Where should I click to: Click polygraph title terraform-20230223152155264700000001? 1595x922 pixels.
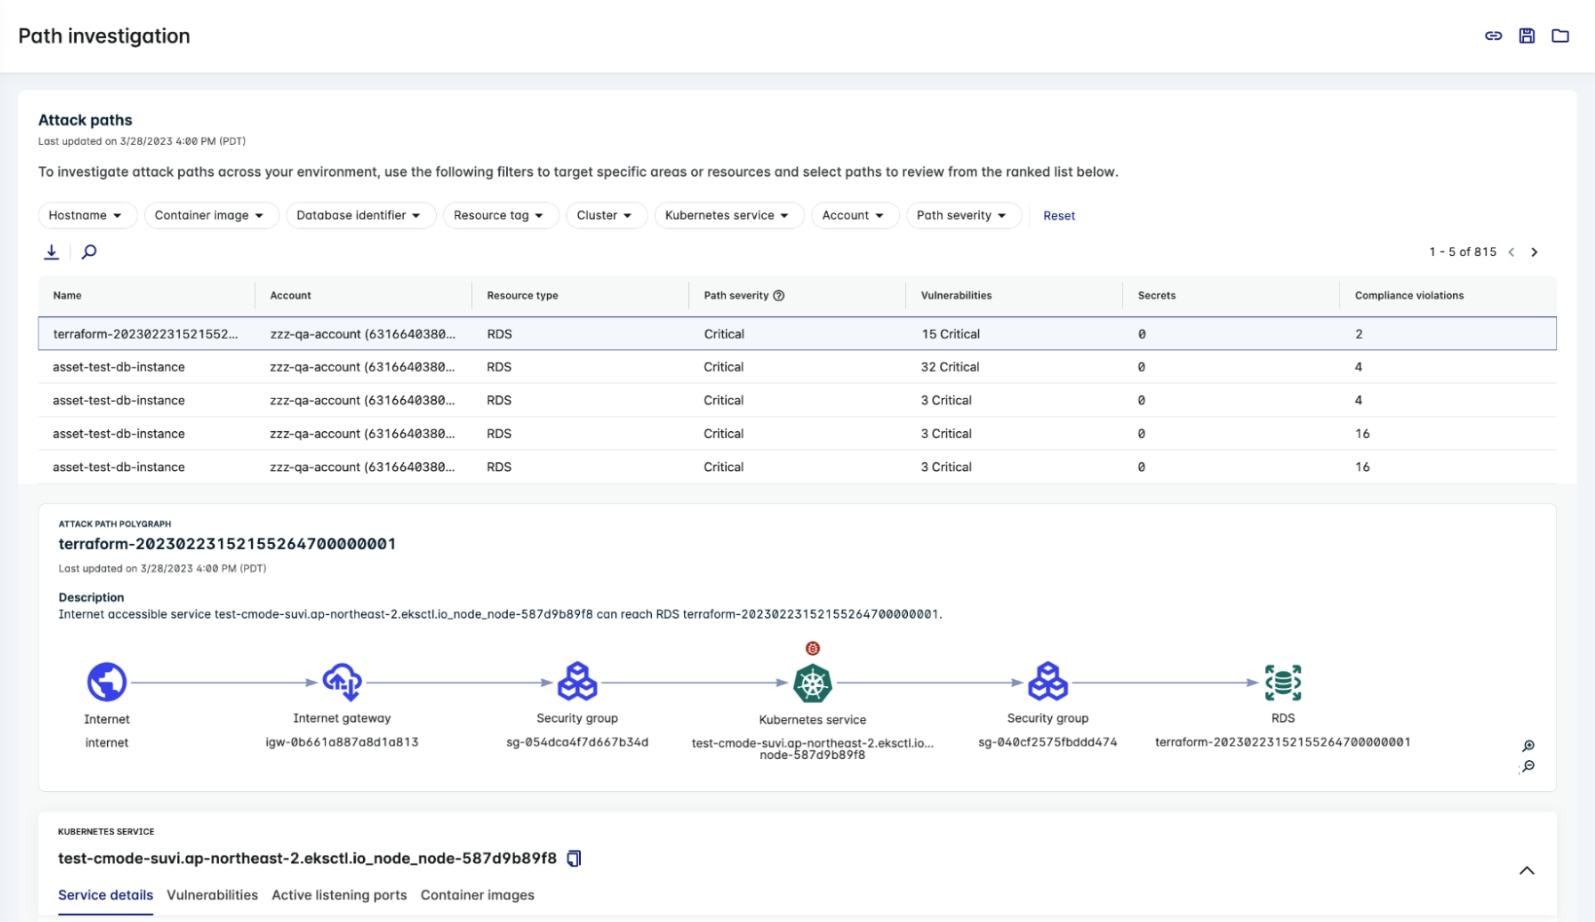pos(227,544)
